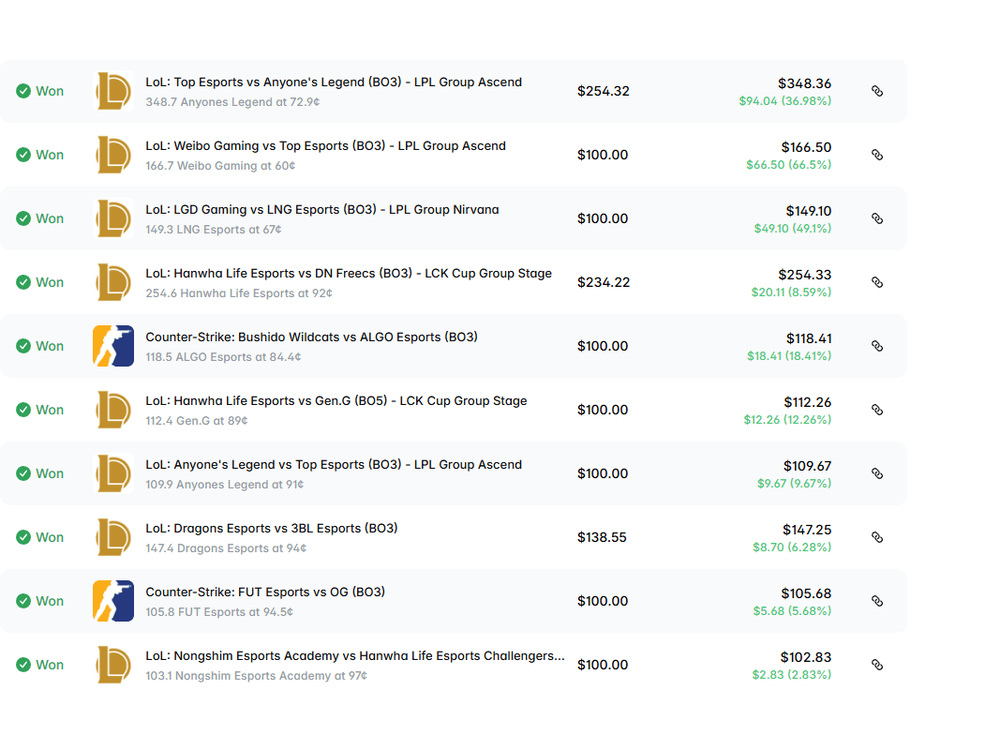Select text '254.6 Hanwha Life Esports at 92¢'
1000x750 pixels.
point(239,293)
